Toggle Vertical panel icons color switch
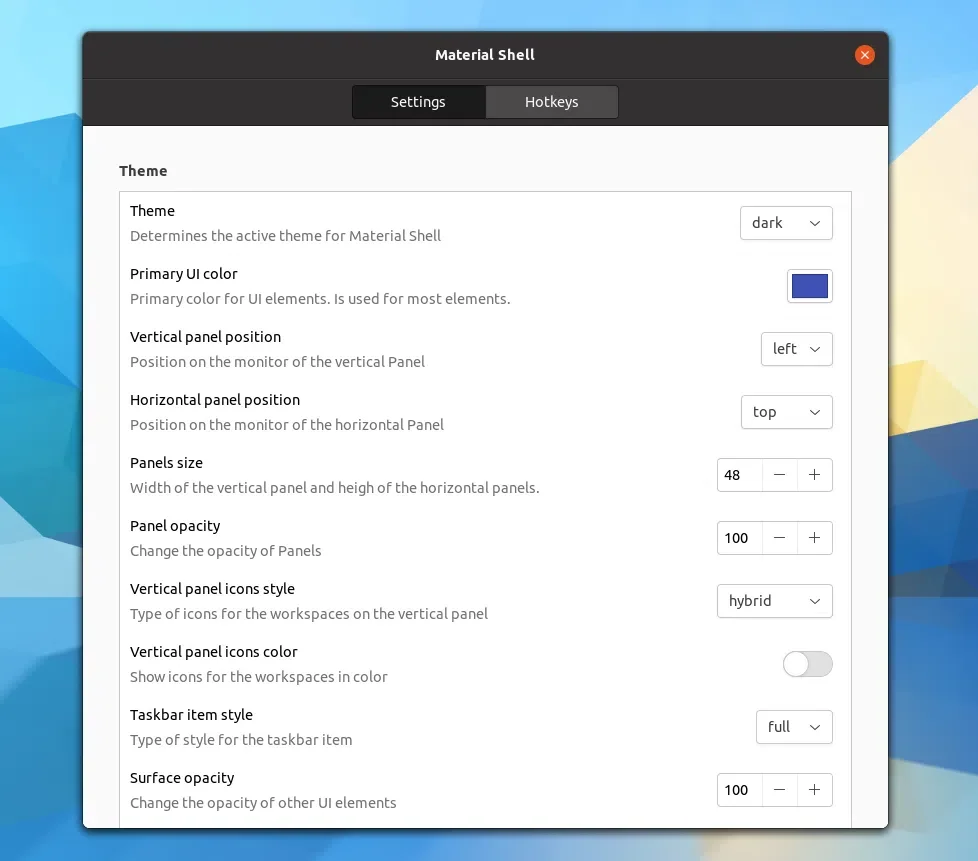978x861 pixels. (808, 664)
